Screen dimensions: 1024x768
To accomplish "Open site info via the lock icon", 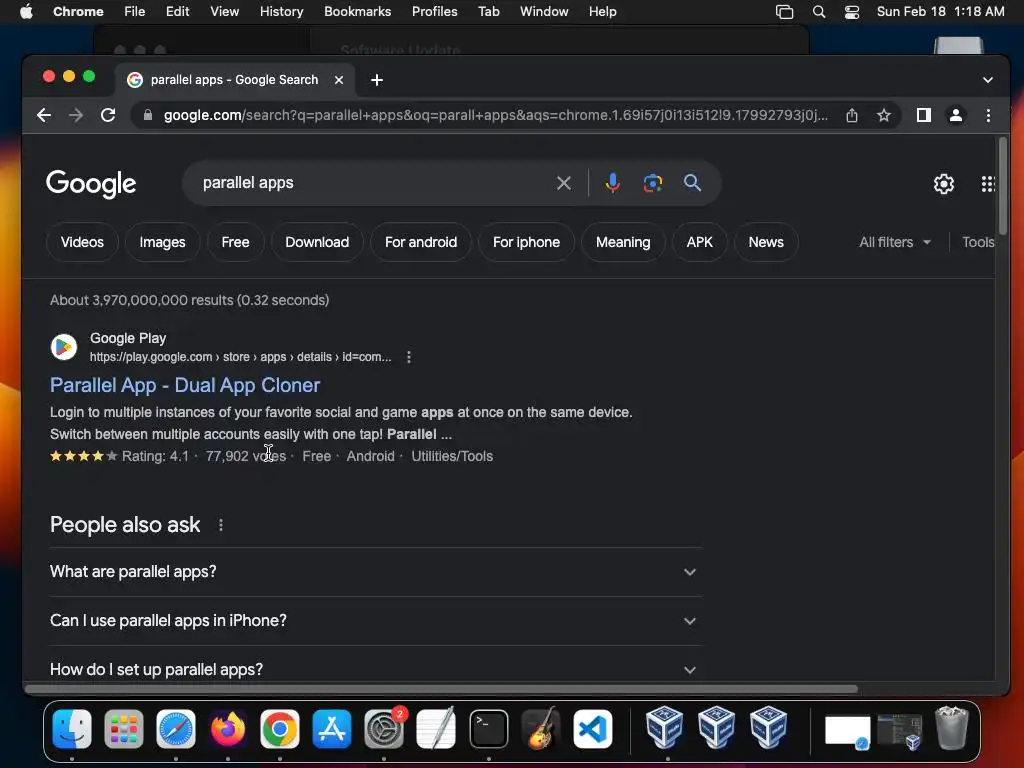I will tap(148, 116).
